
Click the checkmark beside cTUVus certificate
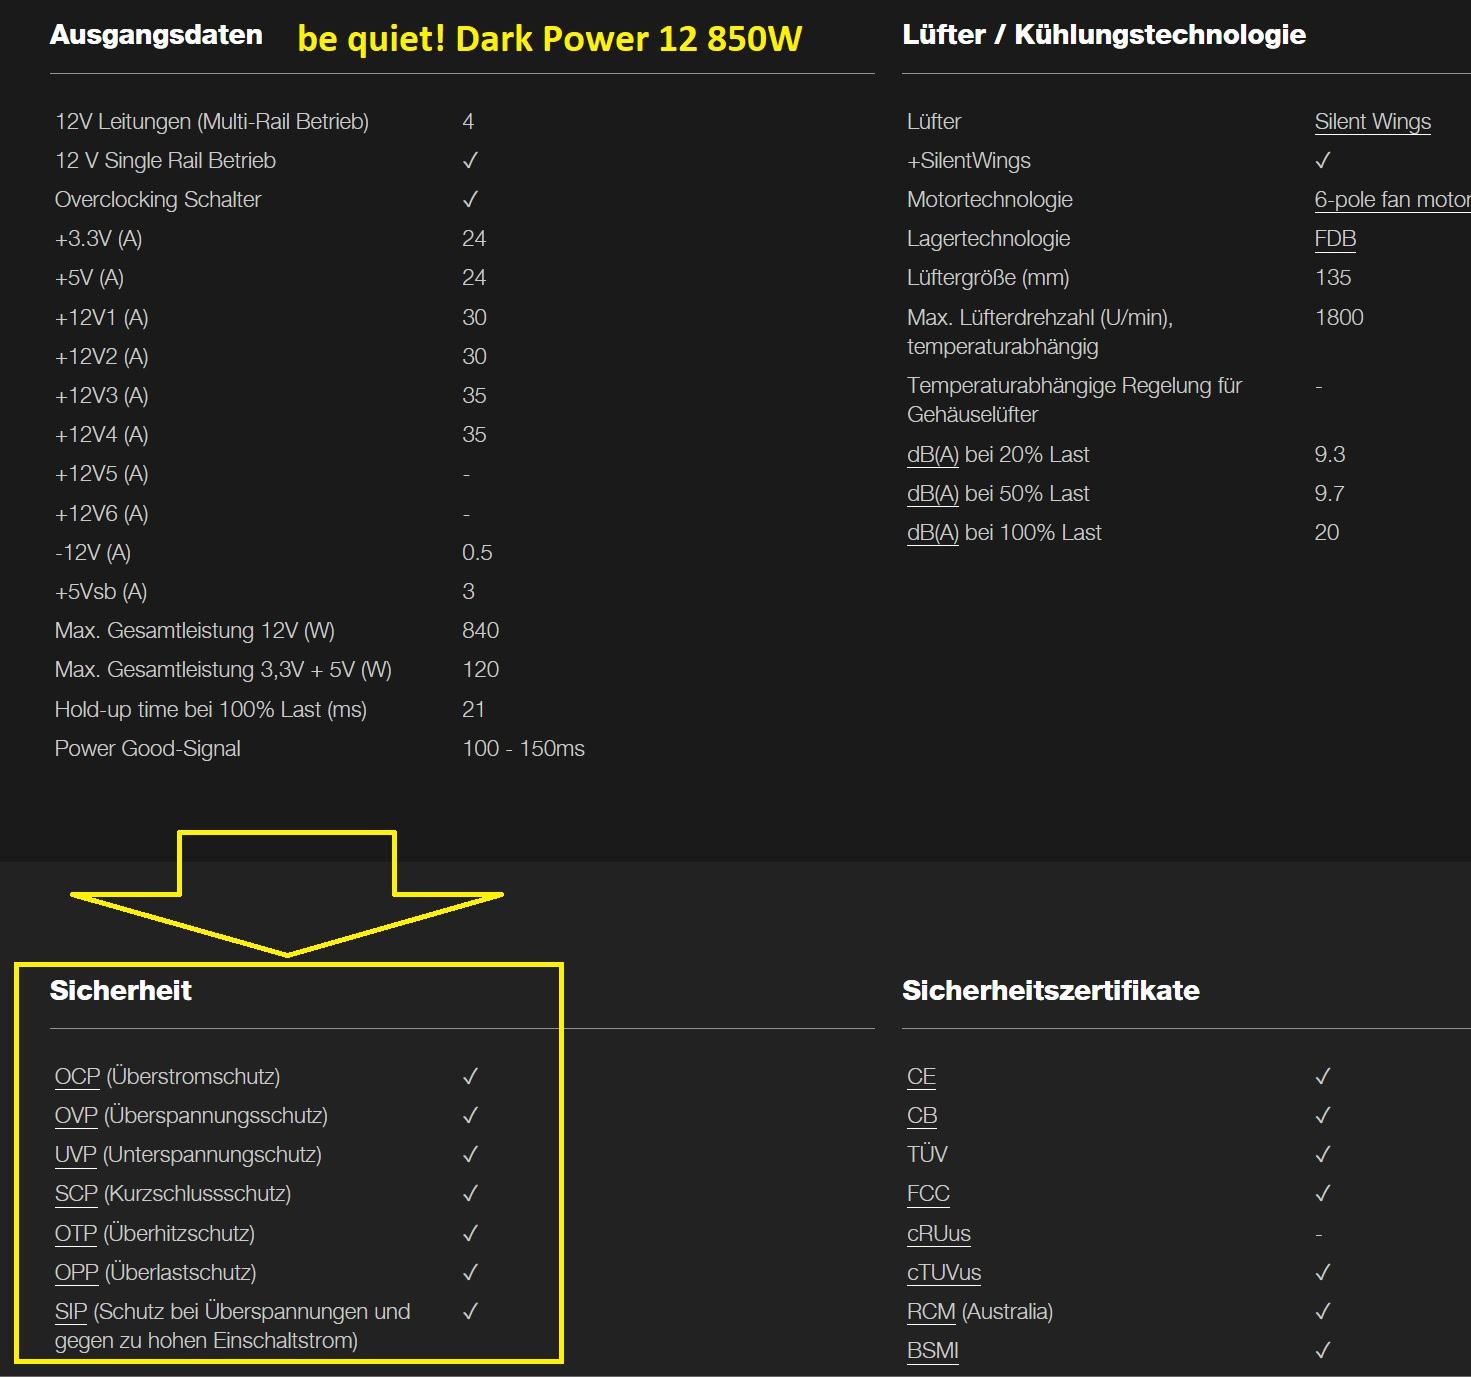(1322, 1273)
